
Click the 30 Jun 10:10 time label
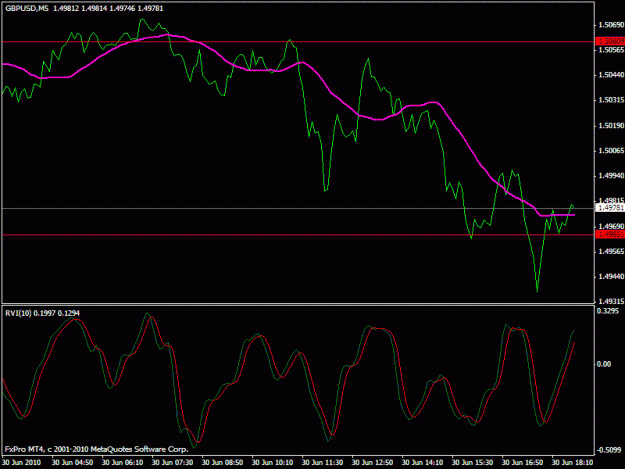coord(272,463)
